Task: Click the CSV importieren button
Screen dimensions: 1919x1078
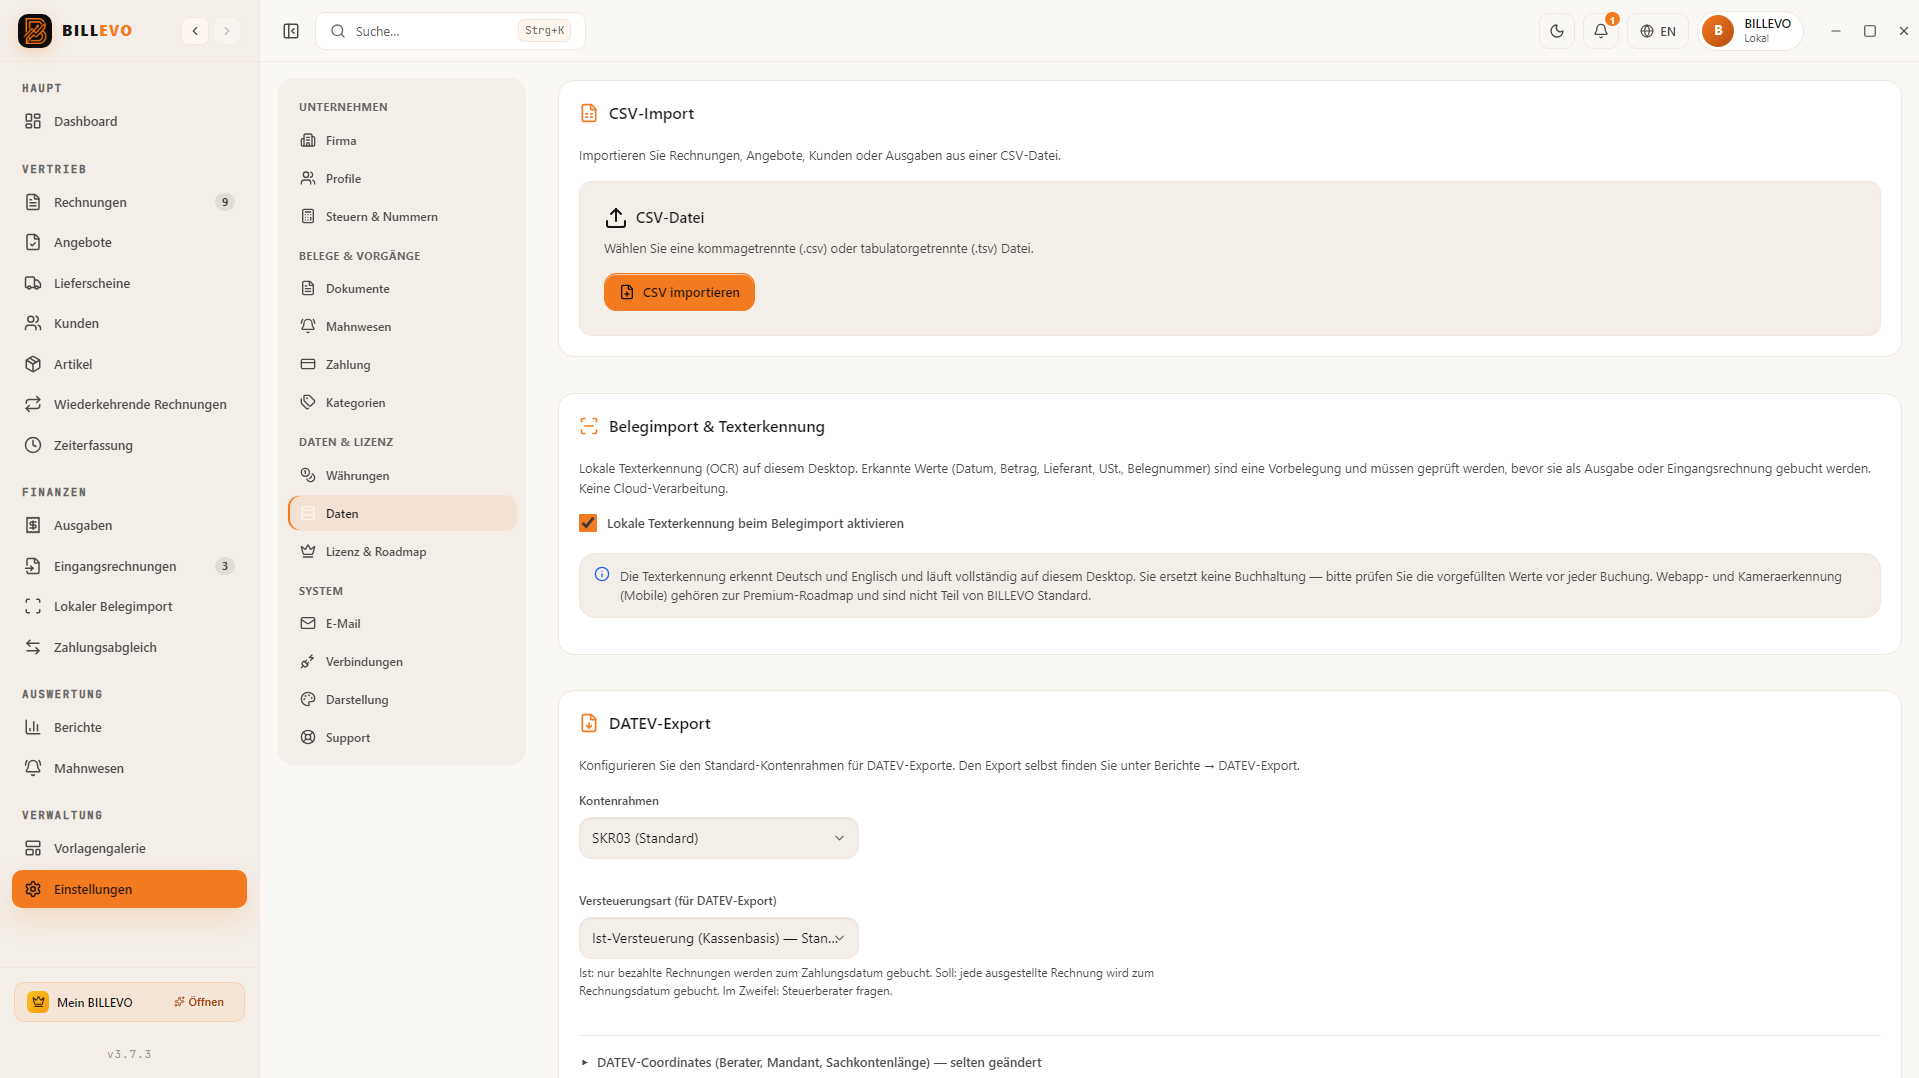Action: pos(679,292)
